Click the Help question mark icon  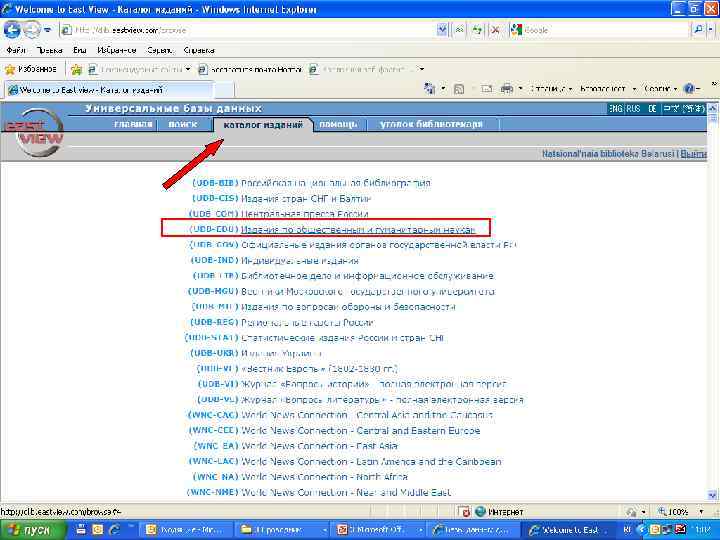coord(689,89)
